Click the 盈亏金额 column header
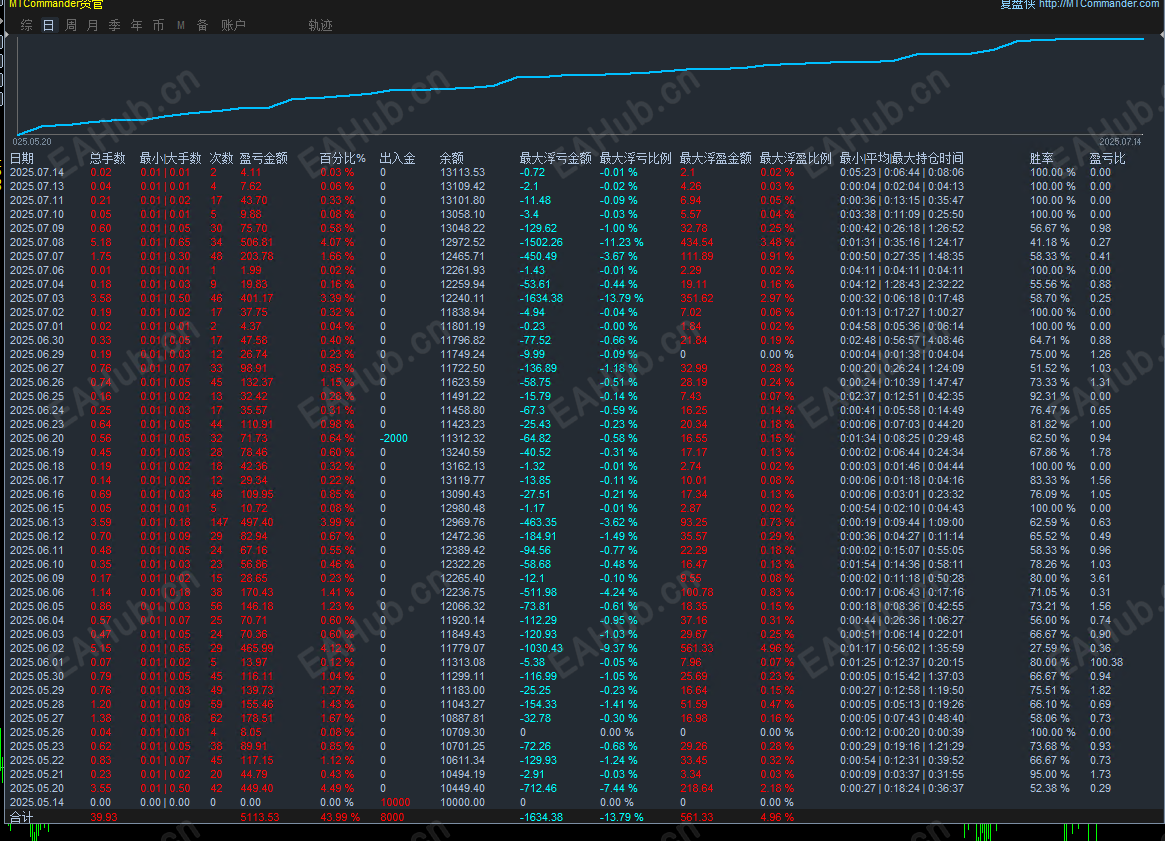The height and width of the screenshot is (841, 1165). 264,158
